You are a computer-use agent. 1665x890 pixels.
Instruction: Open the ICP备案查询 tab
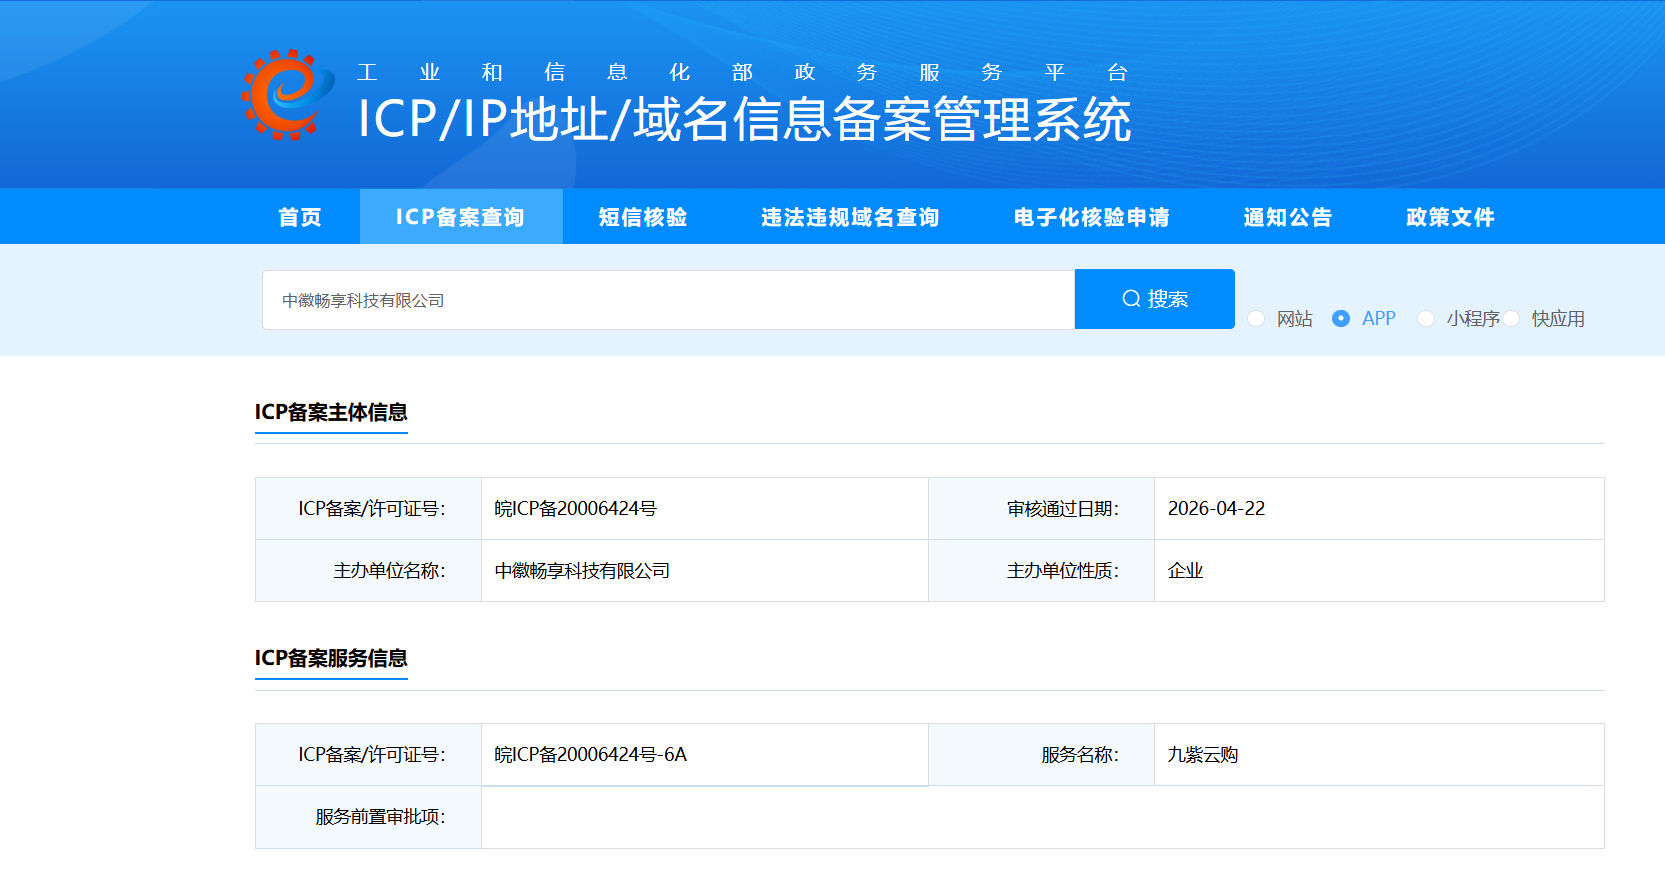(x=461, y=217)
